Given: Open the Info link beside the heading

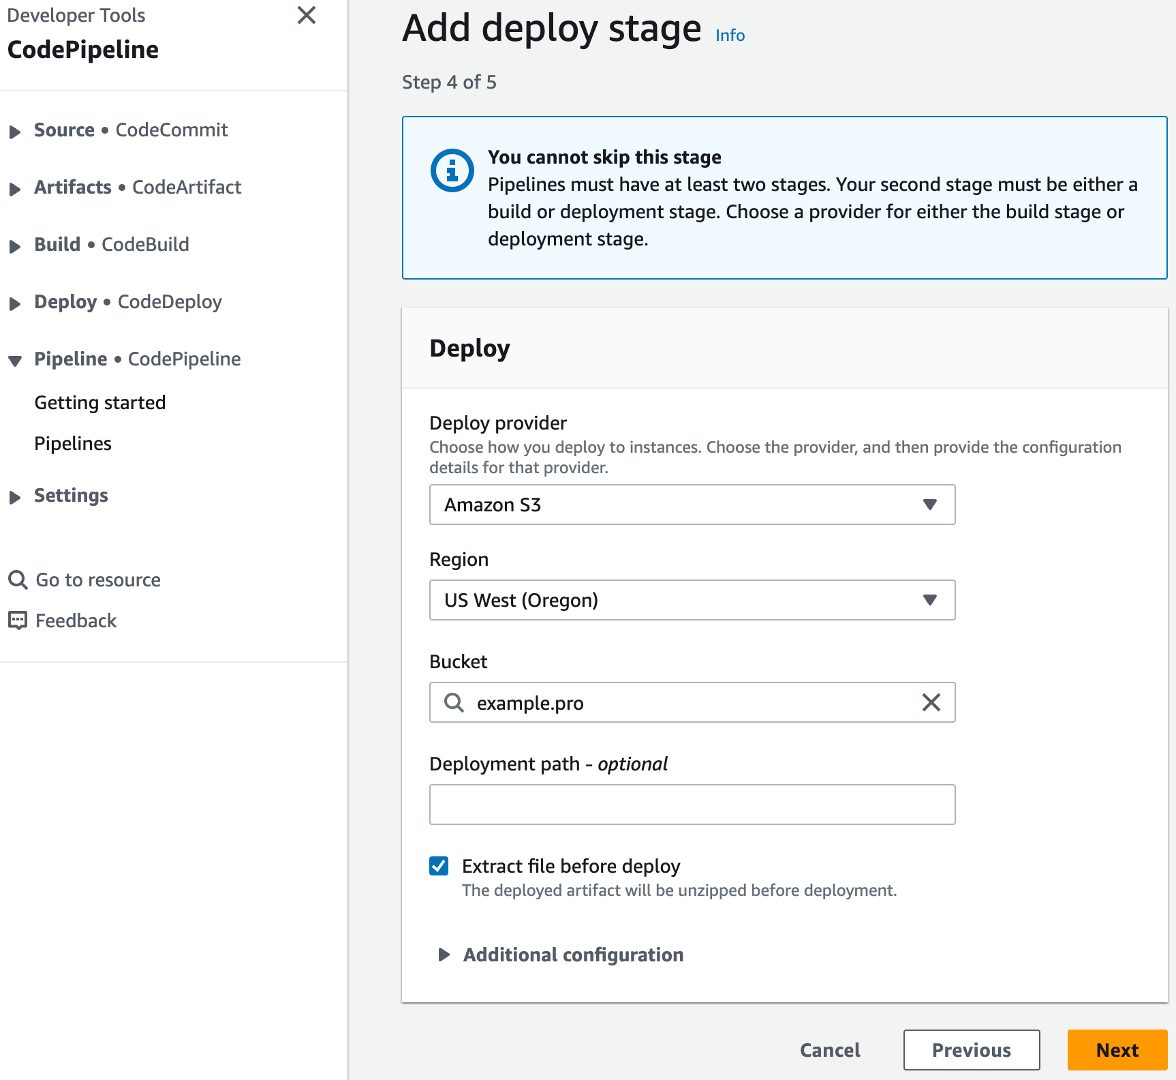Looking at the screenshot, I should pyautogui.click(x=730, y=35).
